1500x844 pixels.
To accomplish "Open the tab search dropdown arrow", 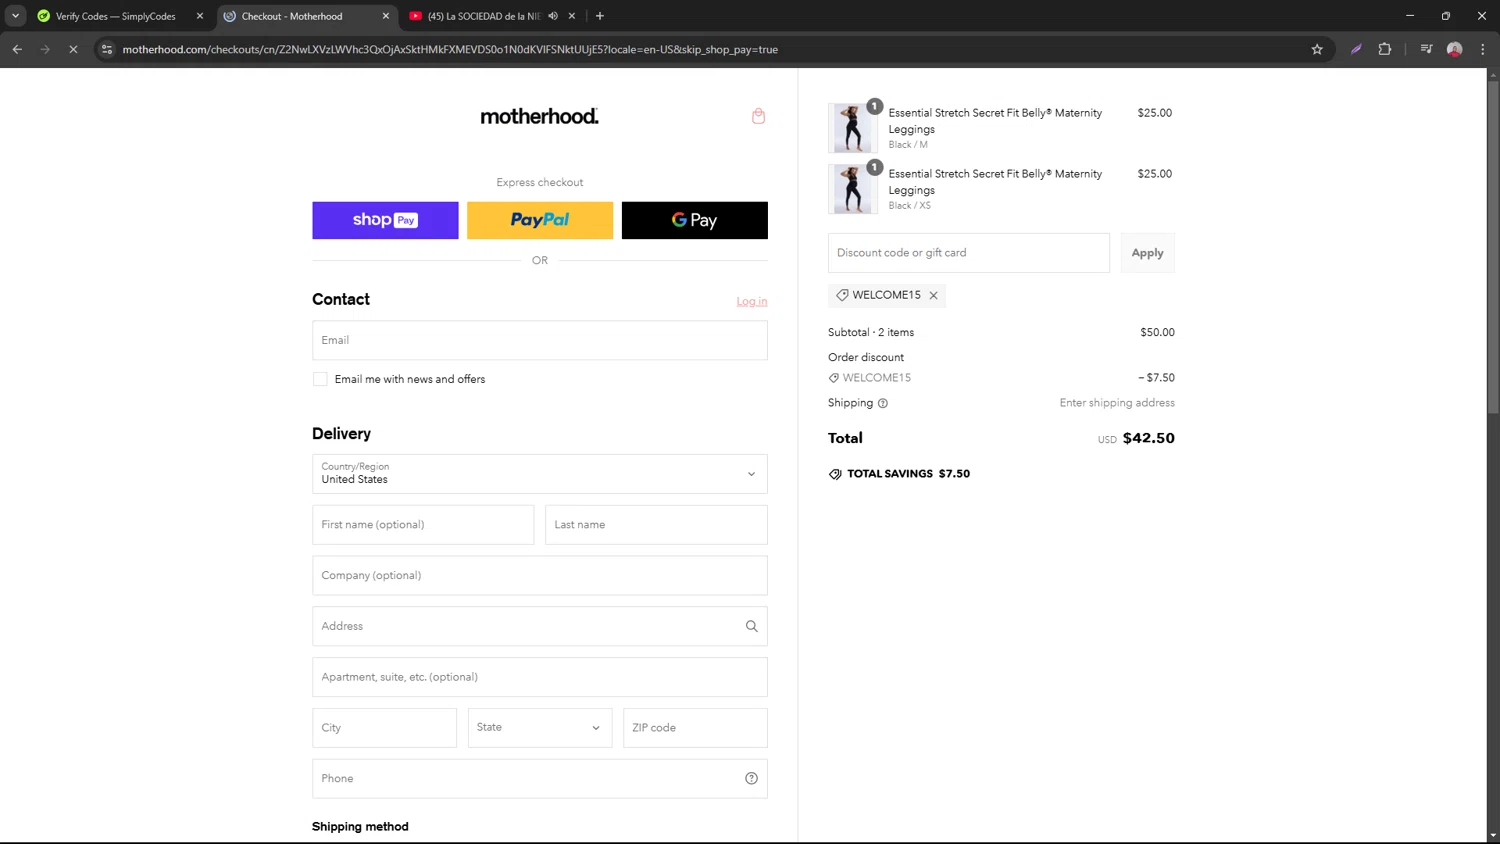I will [x=15, y=16].
